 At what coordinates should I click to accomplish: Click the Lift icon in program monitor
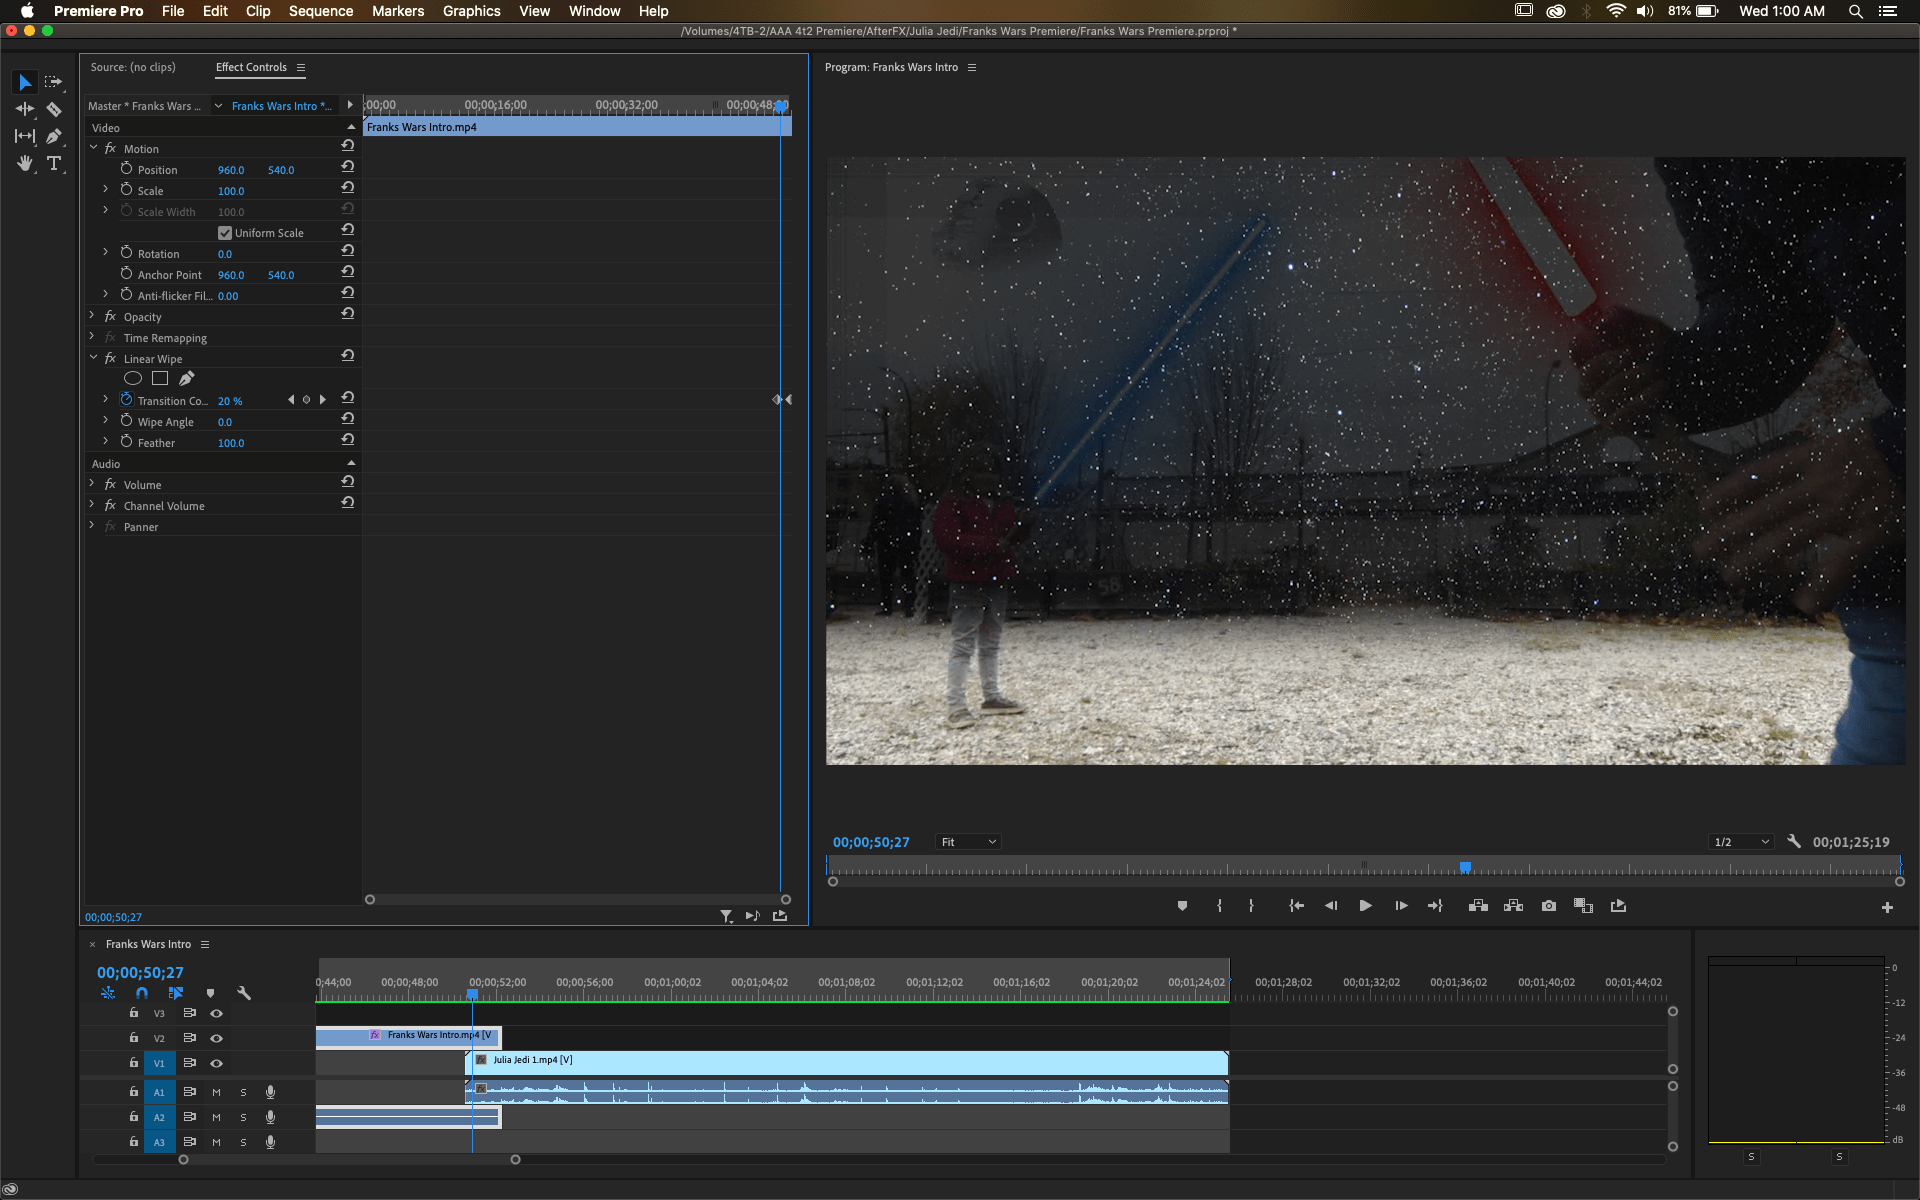1477,906
